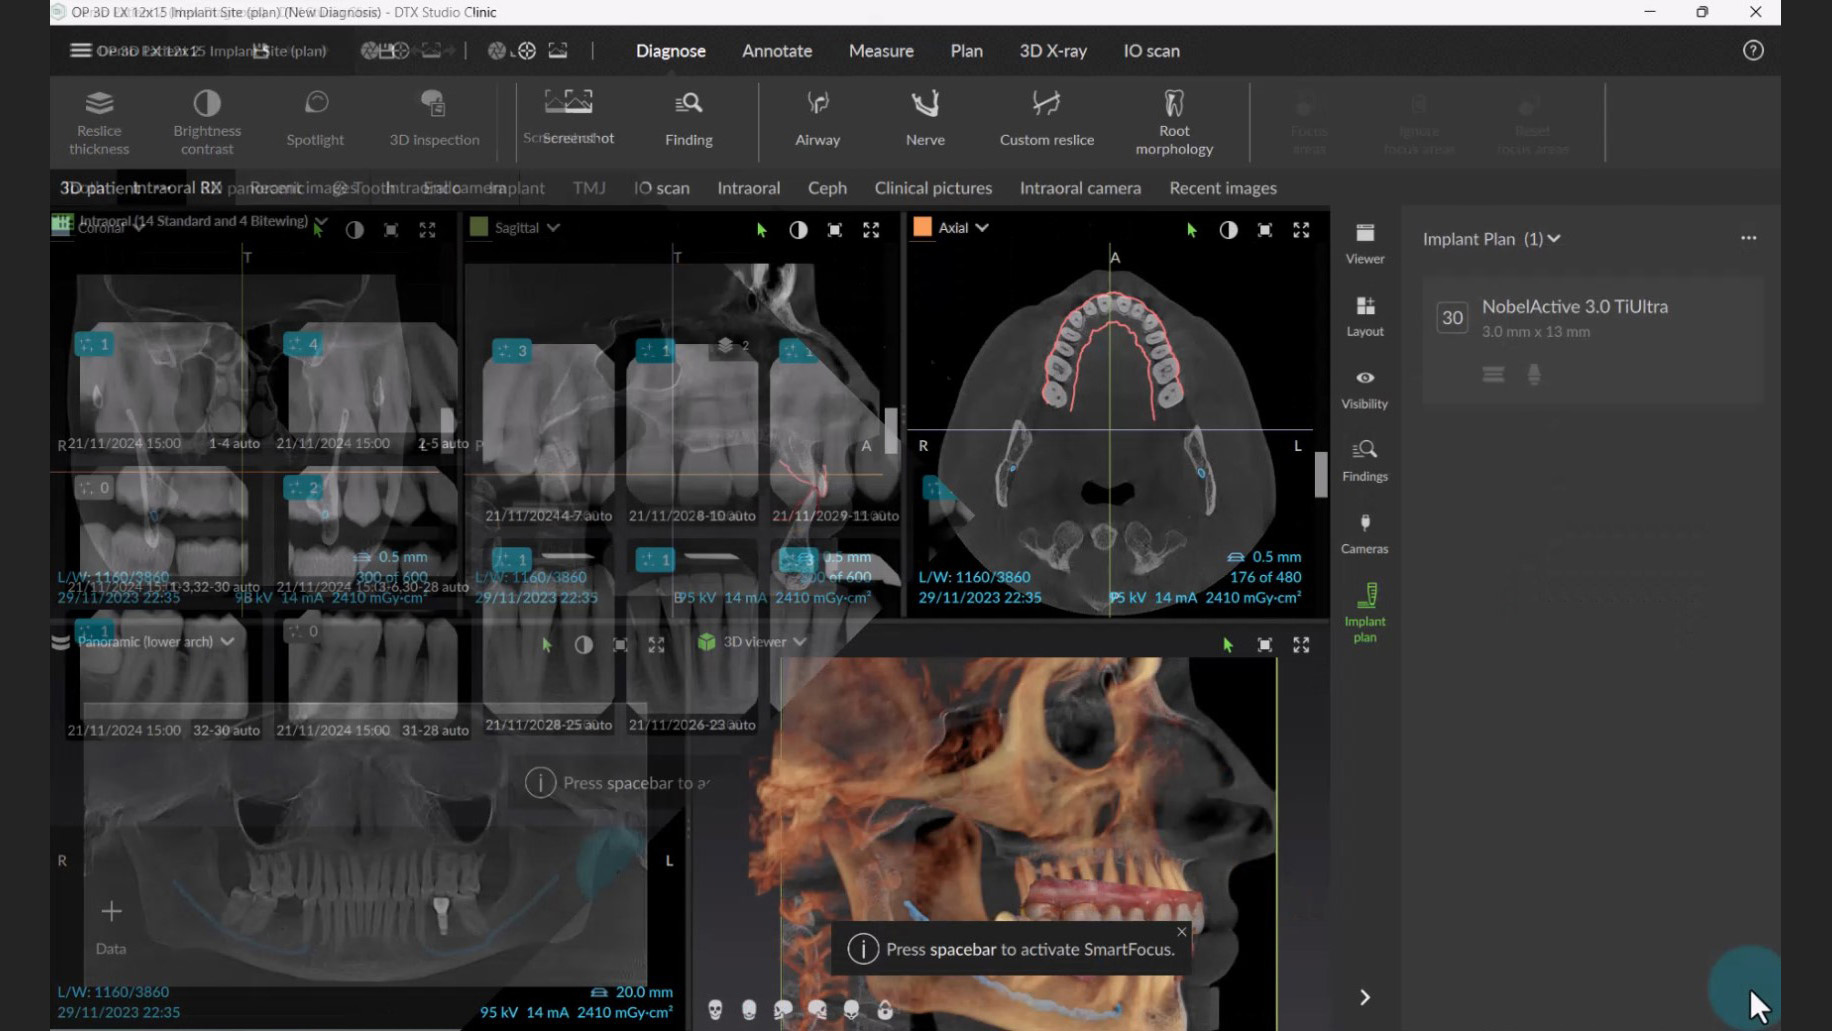The image size is (1832, 1031).
Task: Toggle the Visibility eye panel
Action: [x=1365, y=388]
